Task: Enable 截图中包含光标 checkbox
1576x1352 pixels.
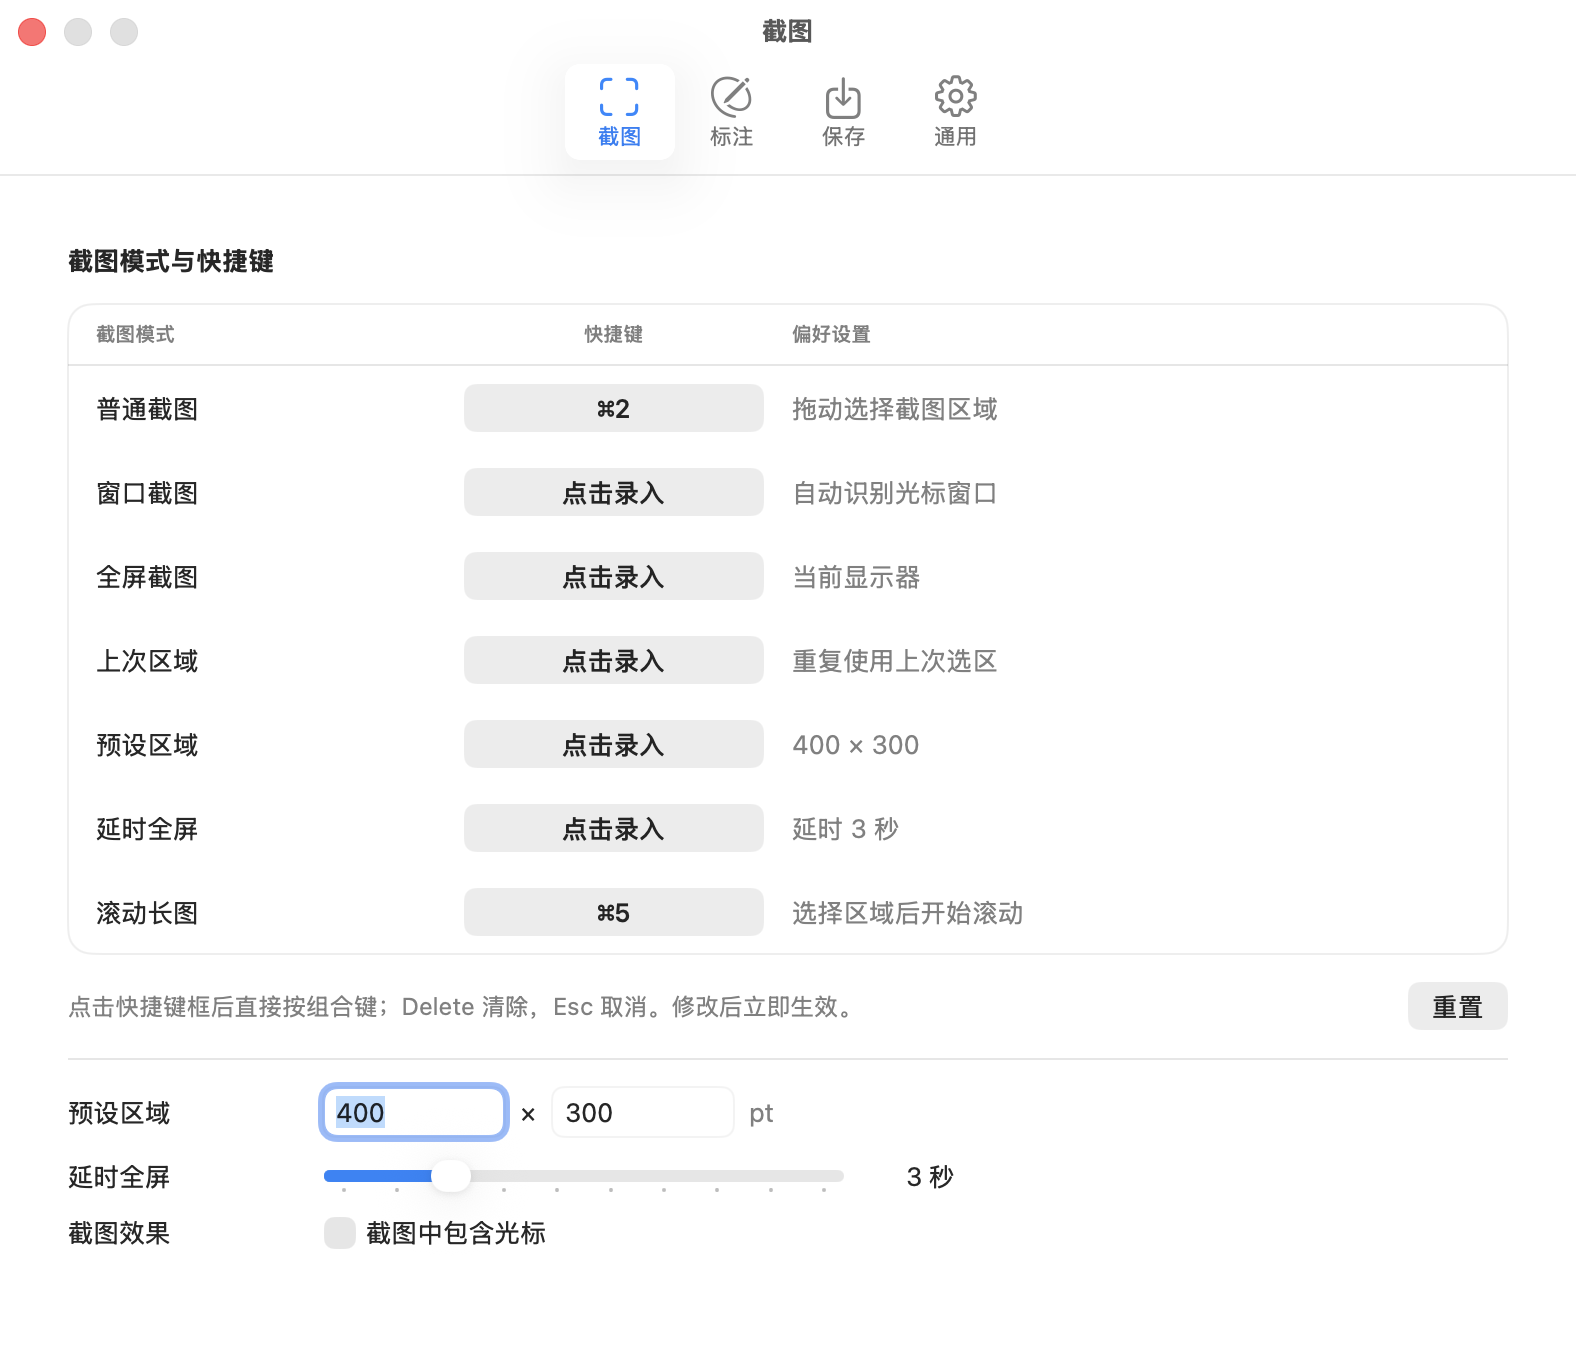Action: click(340, 1233)
